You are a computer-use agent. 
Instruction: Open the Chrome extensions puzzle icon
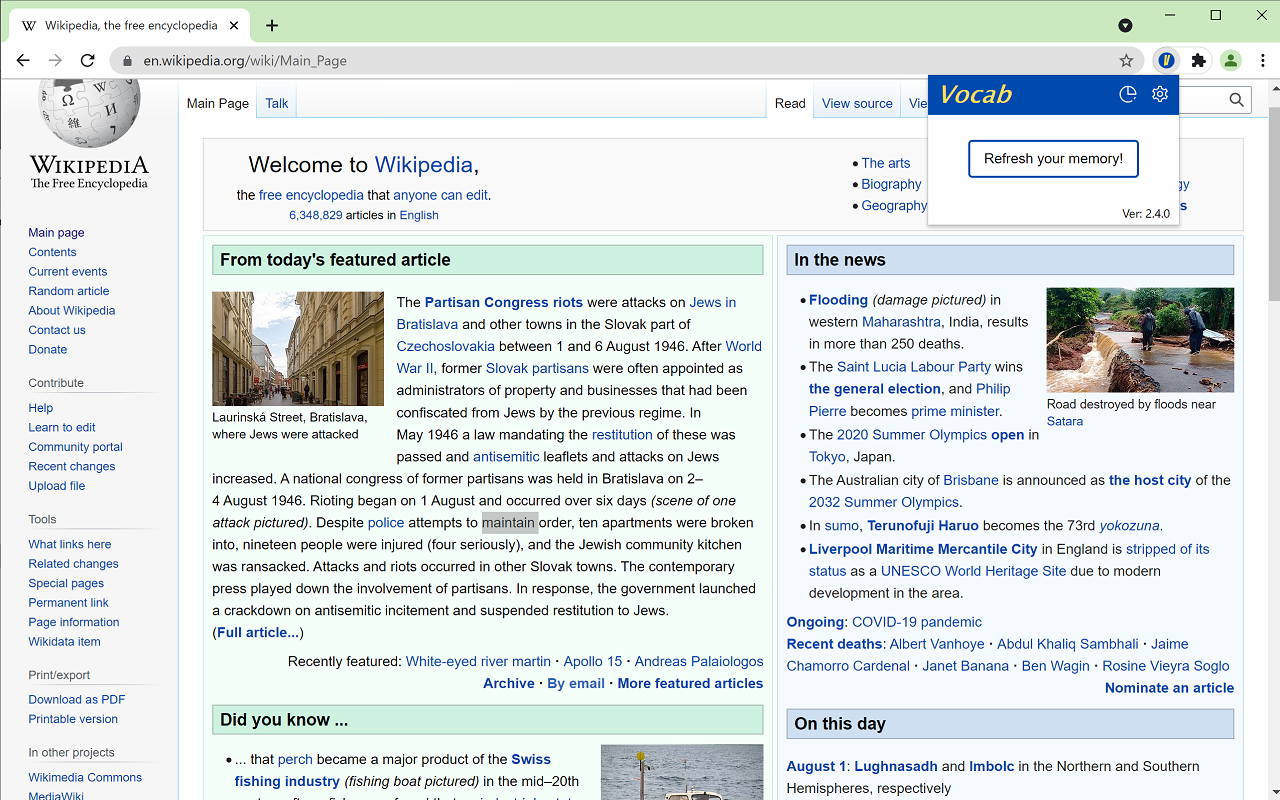coord(1198,60)
